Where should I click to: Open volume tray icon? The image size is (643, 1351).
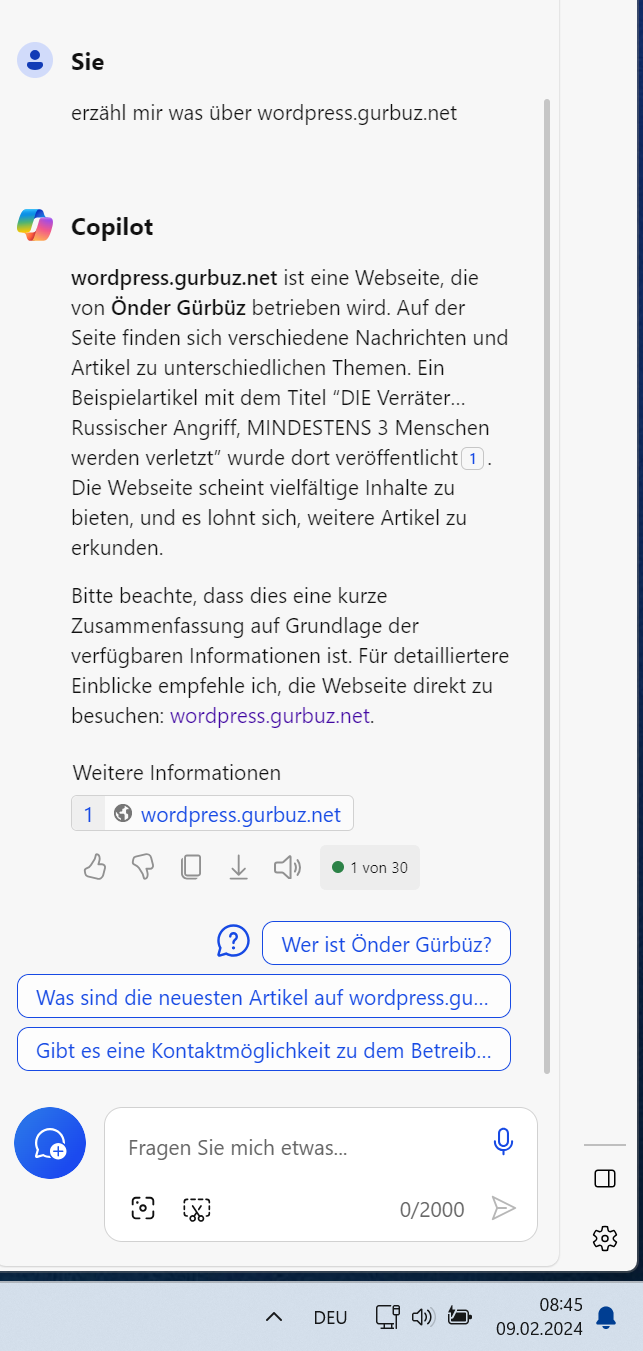coord(422,1317)
